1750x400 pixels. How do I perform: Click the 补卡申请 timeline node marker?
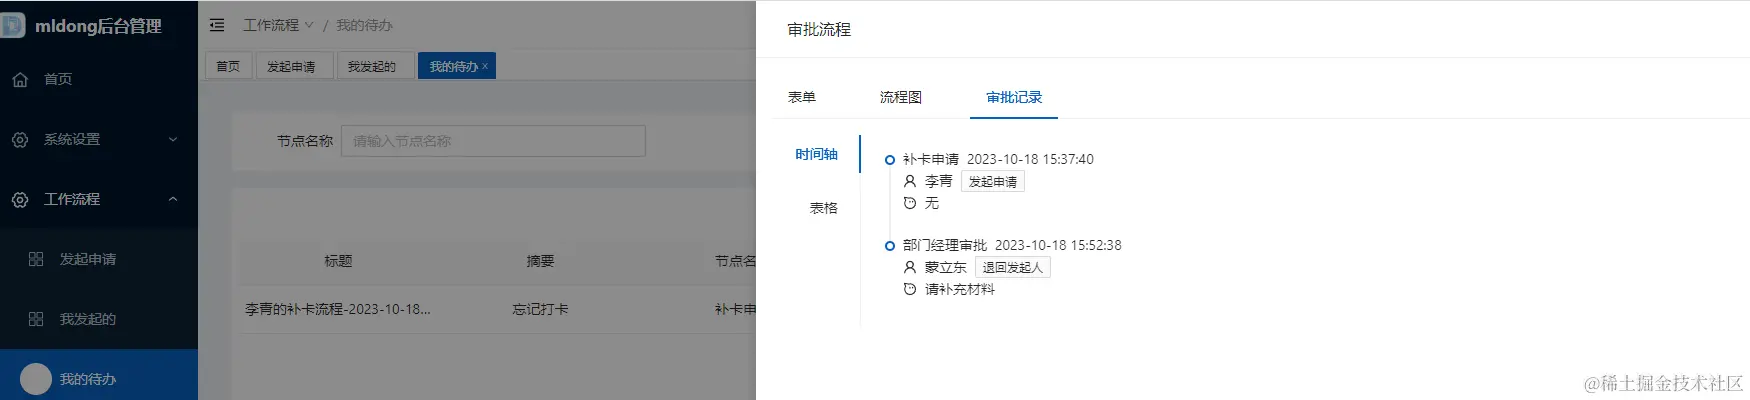tap(889, 159)
